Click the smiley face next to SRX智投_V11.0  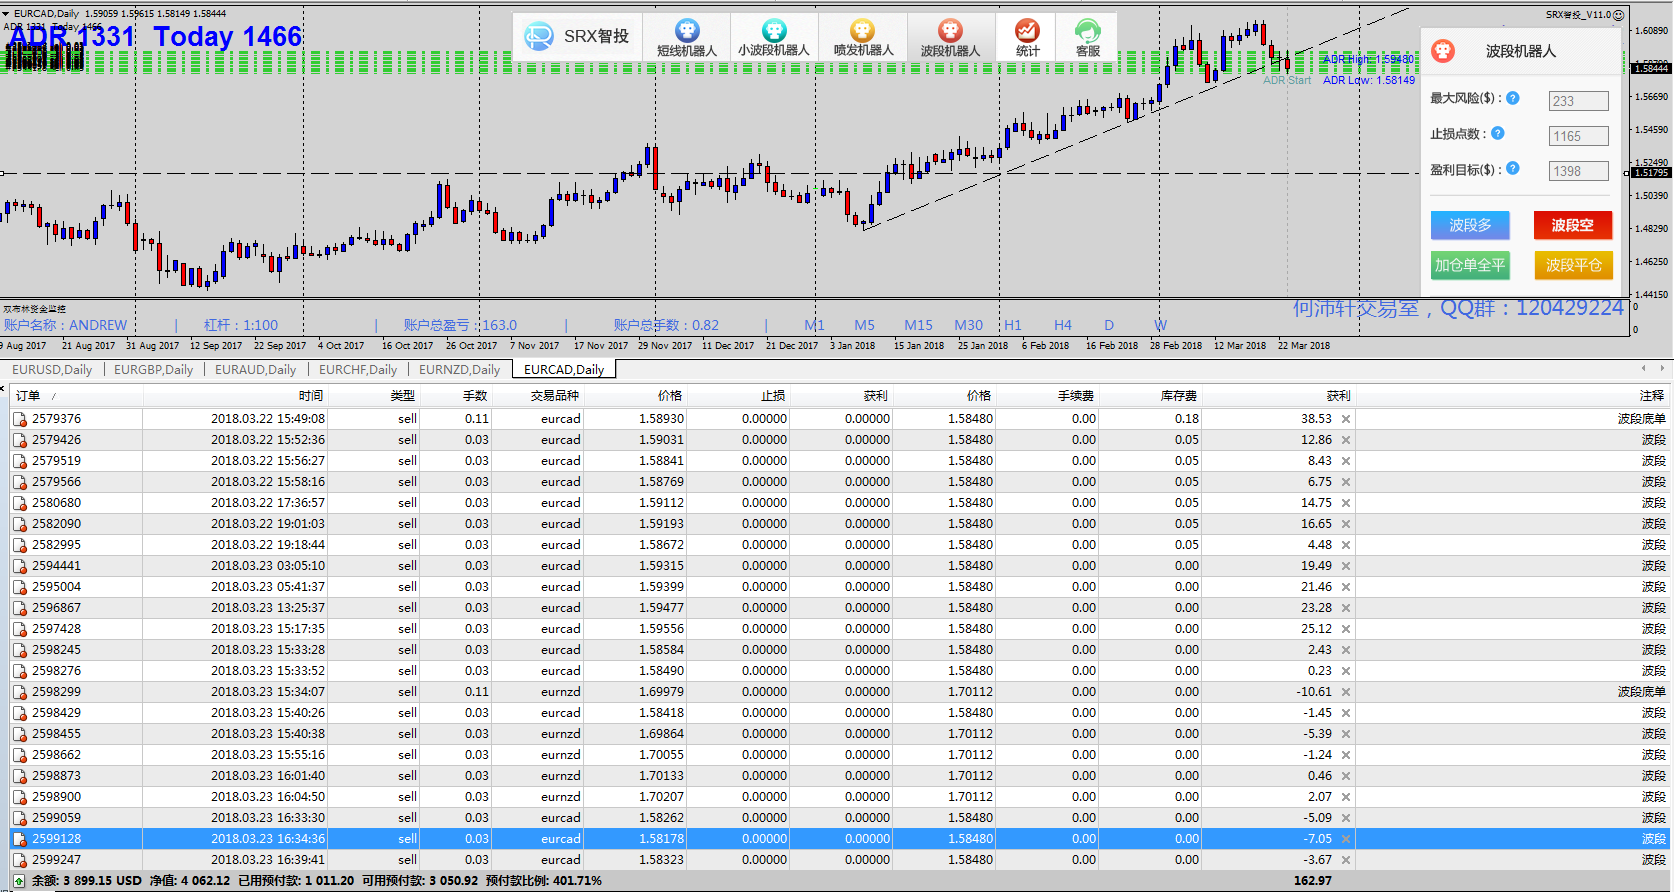[x=1619, y=15]
